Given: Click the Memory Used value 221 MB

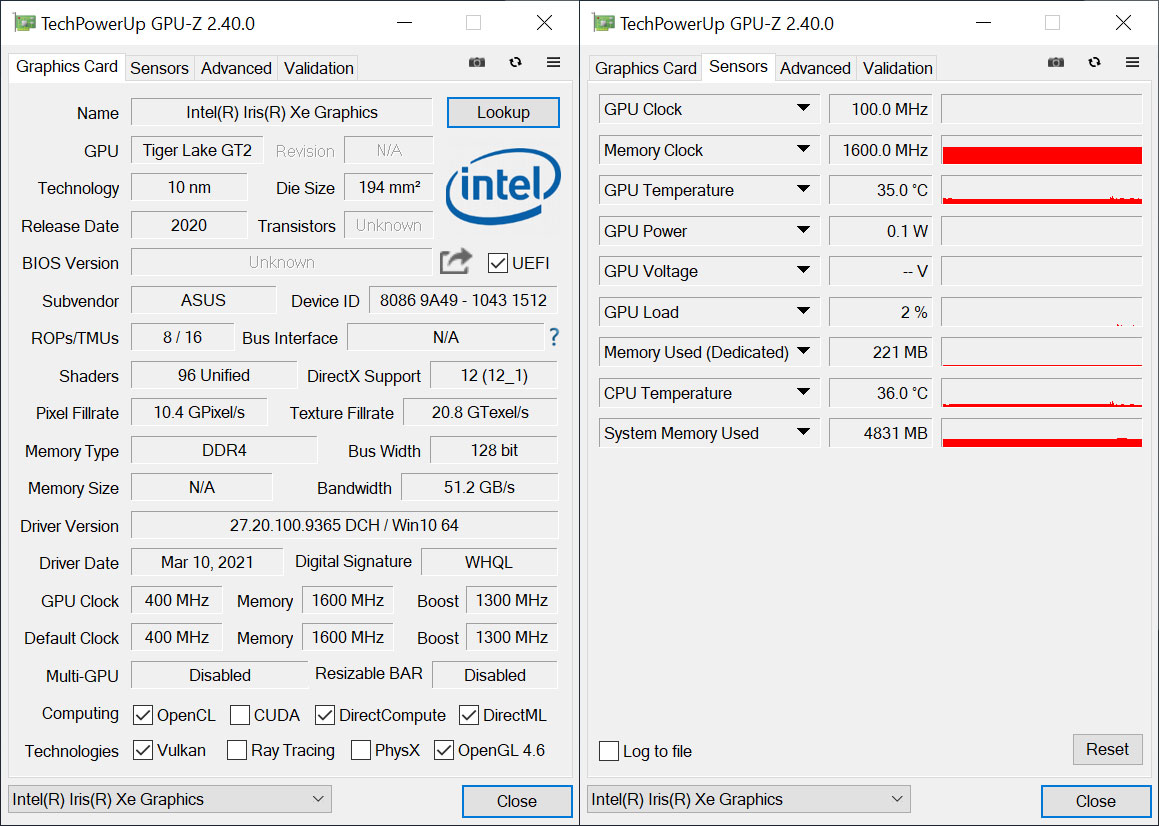Looking at the screenshot, I should click(x=881, y=352).
